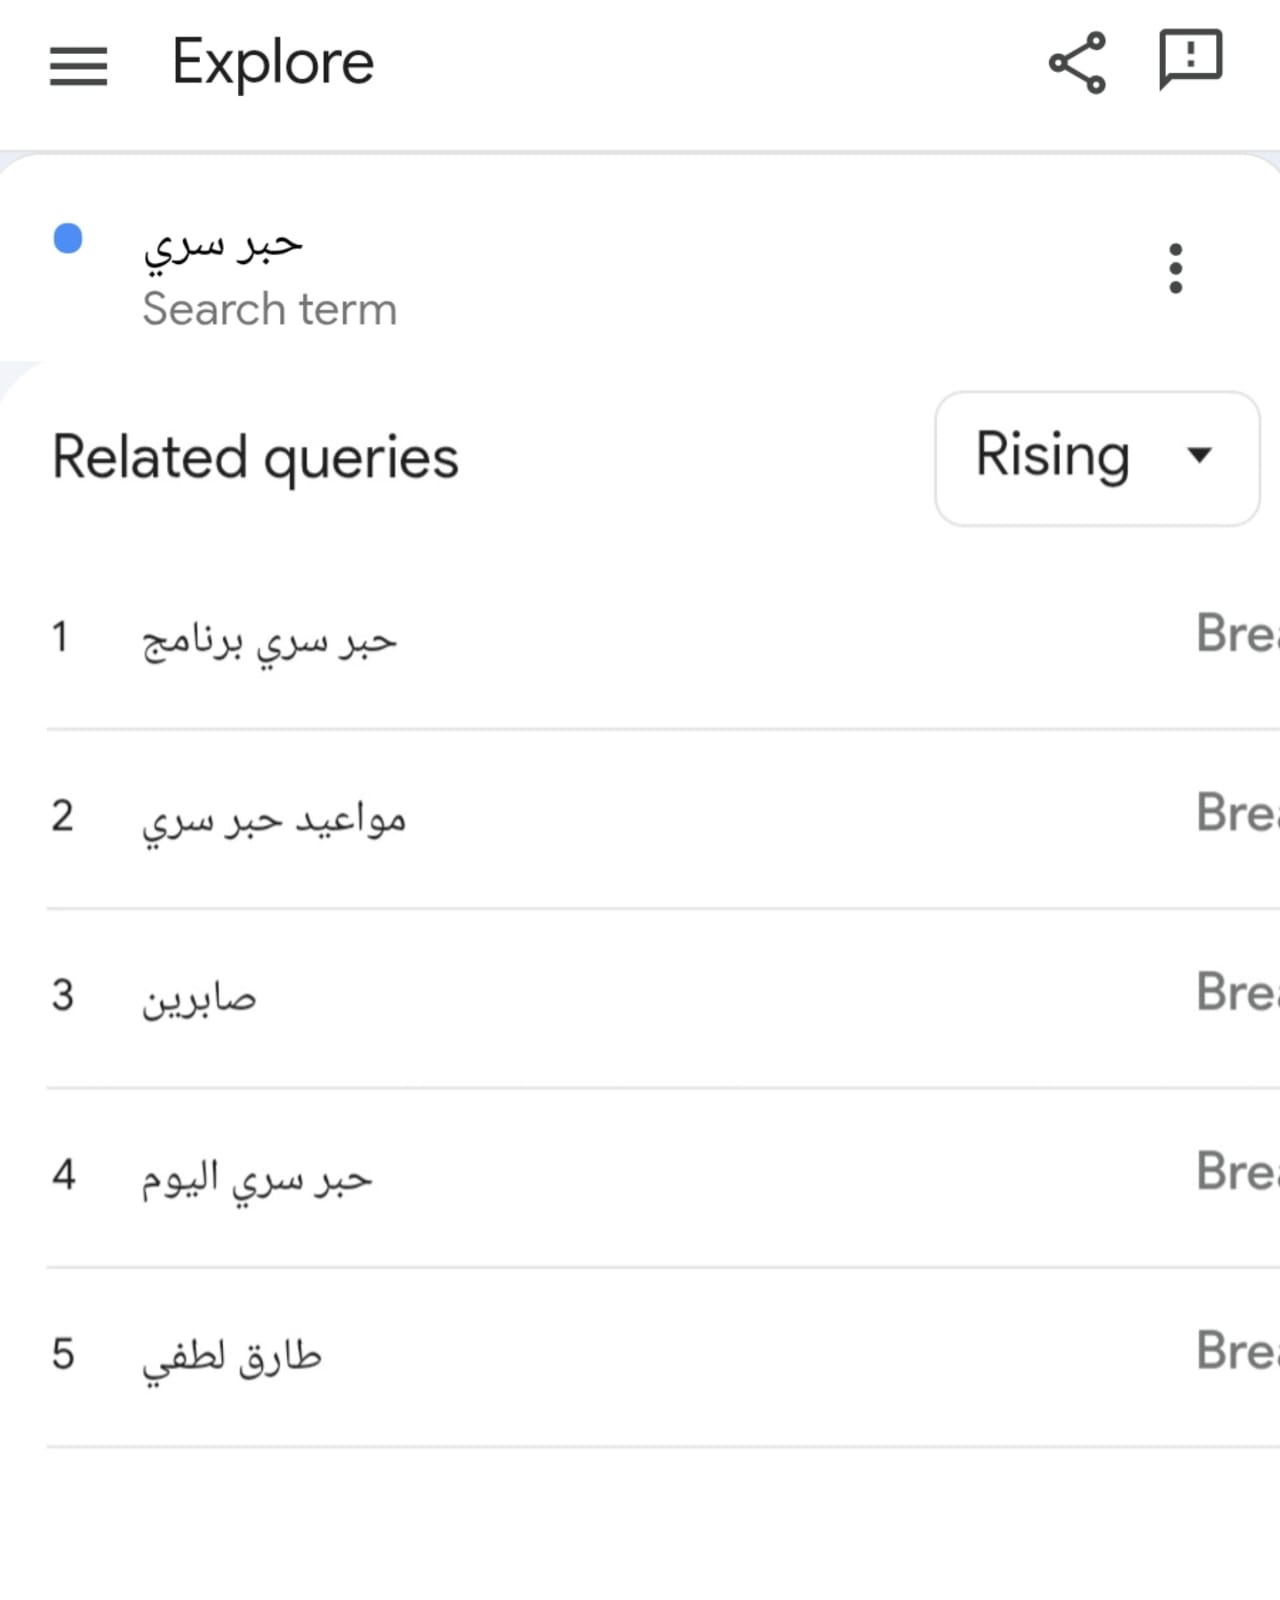
Task: Open the hamburger navigation menu
Action: 78,66
